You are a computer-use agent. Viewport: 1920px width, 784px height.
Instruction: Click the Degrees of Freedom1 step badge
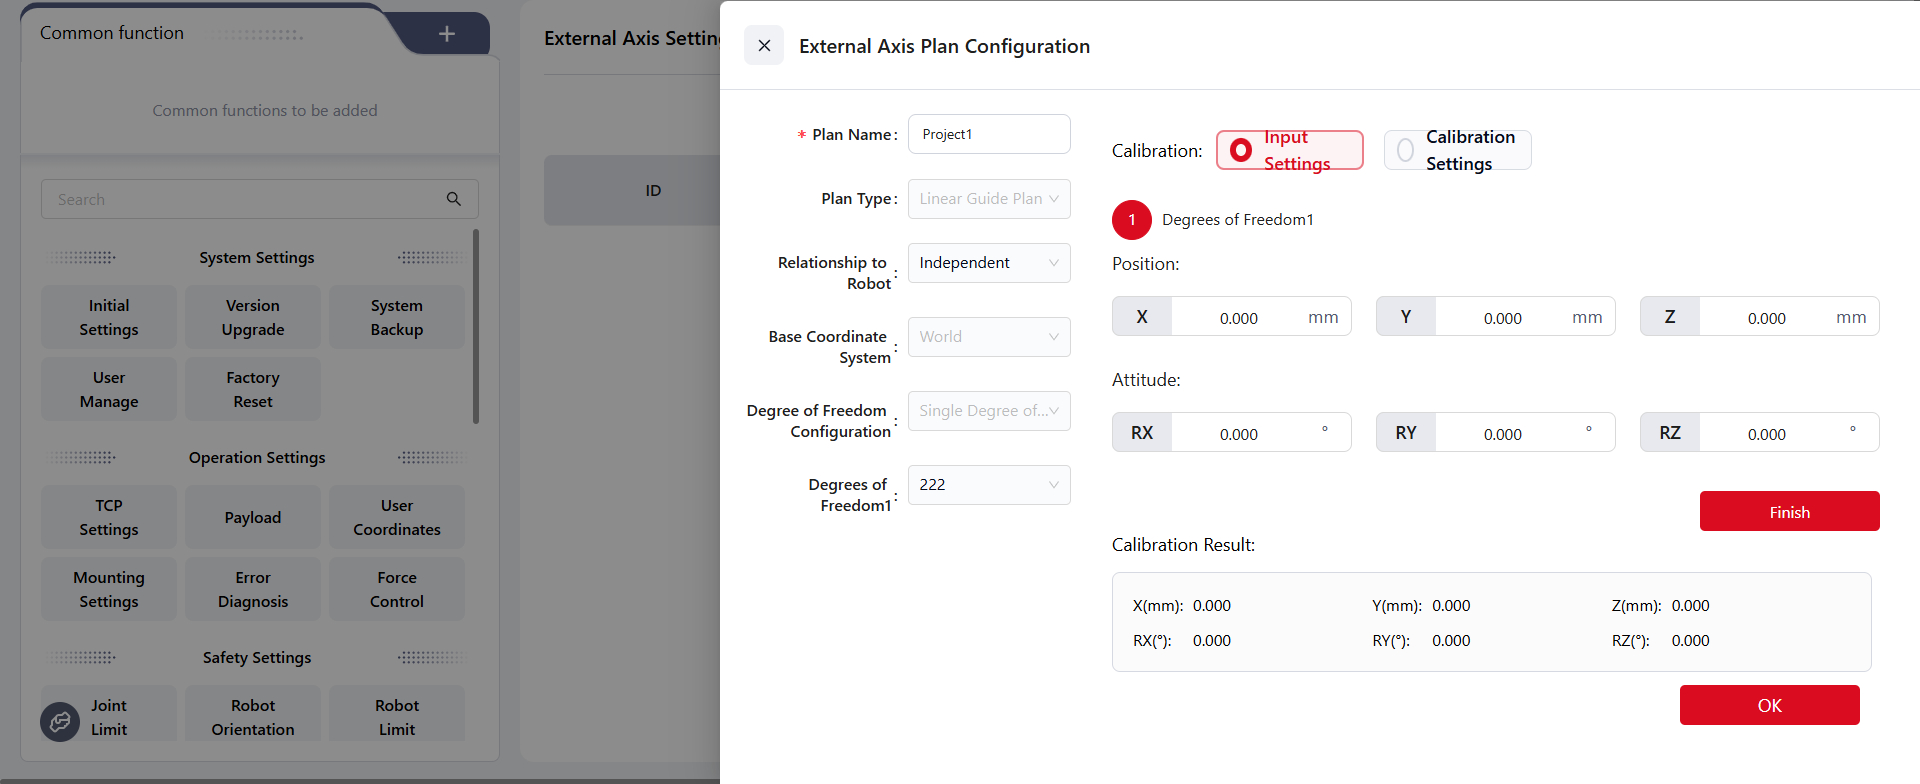[x=1131, y=220]
